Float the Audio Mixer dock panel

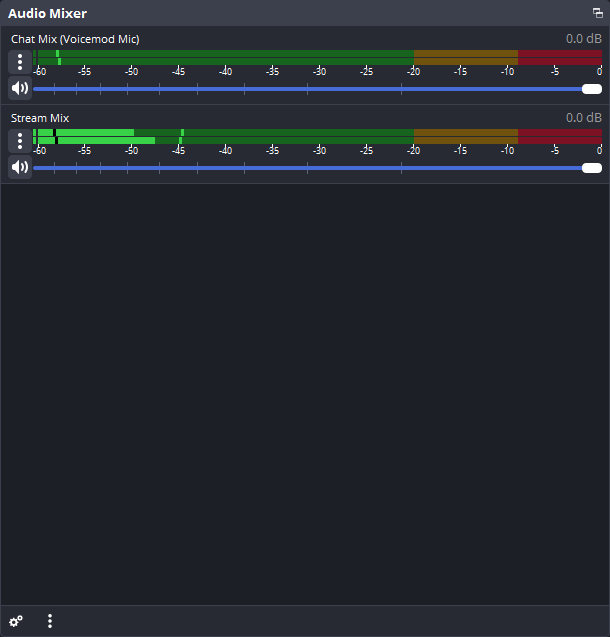pos(598,13)
